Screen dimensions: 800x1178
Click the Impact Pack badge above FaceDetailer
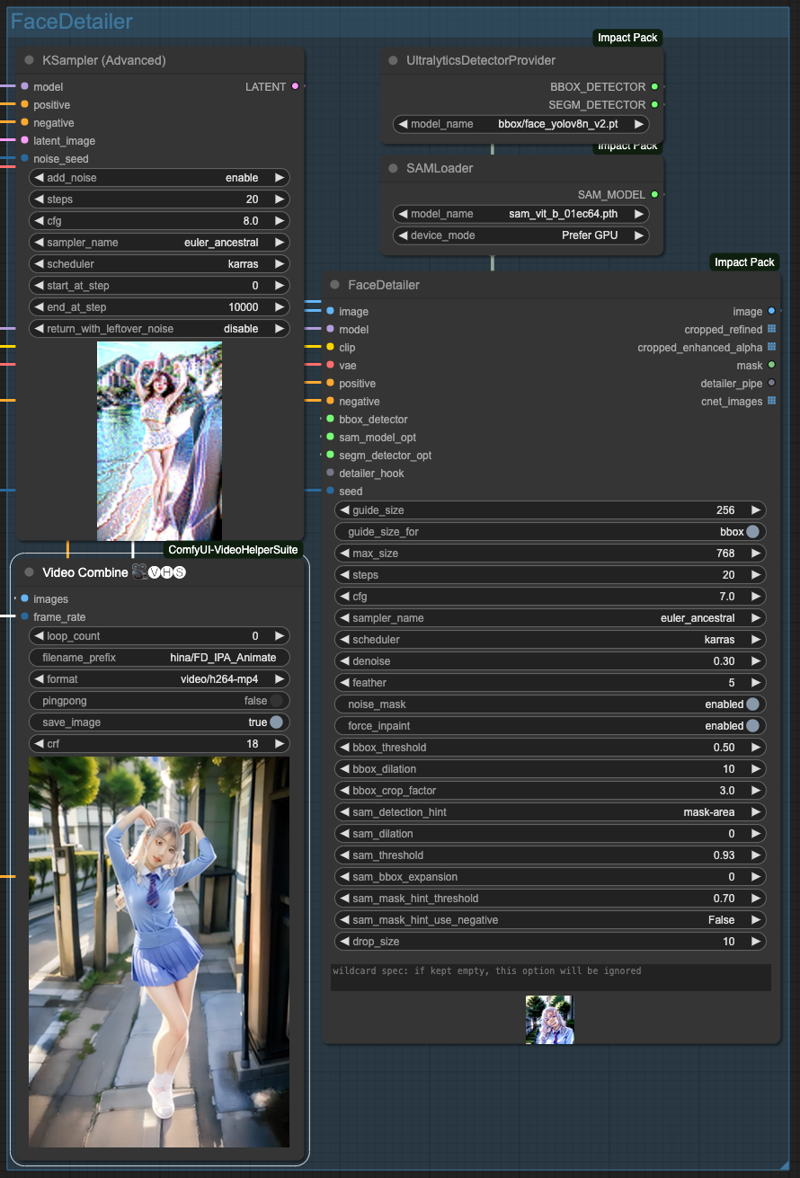[744, 262]
